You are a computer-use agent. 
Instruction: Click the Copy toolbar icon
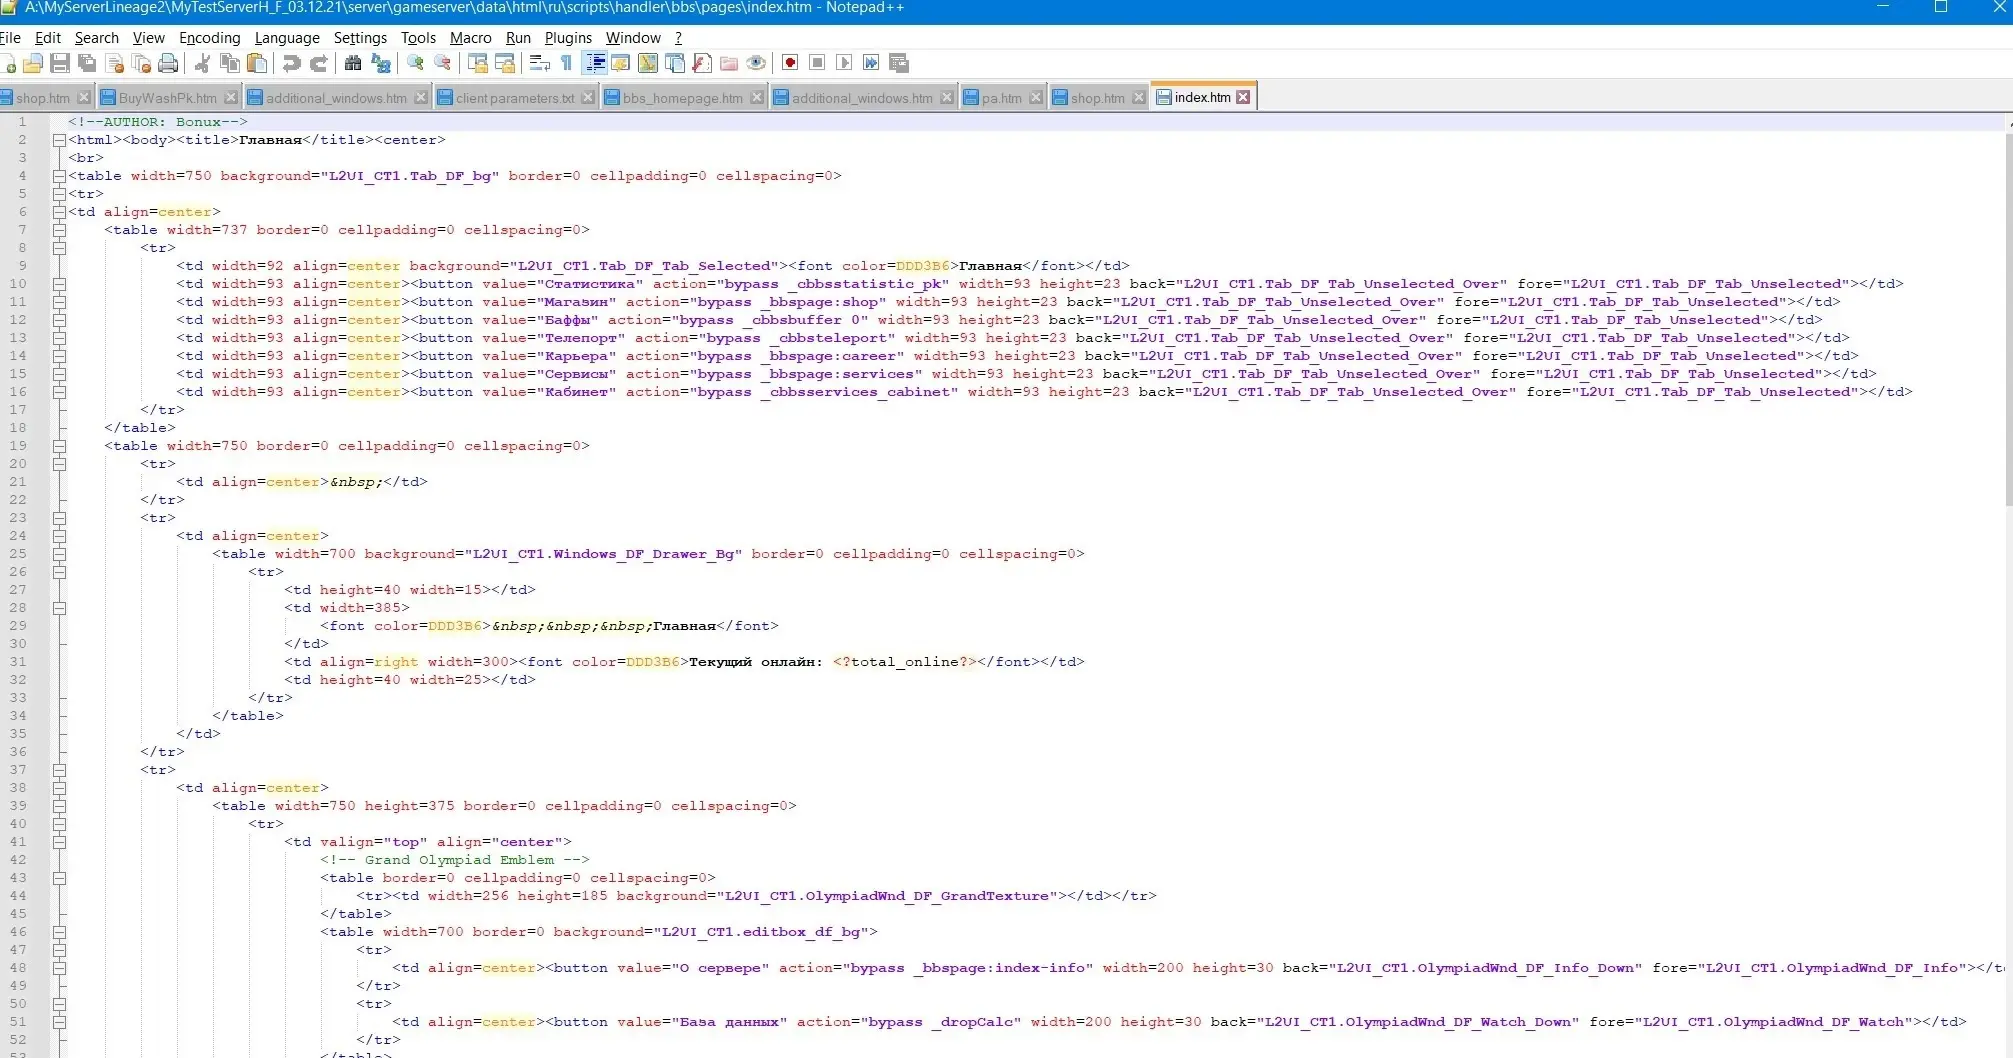click(229, 63)
